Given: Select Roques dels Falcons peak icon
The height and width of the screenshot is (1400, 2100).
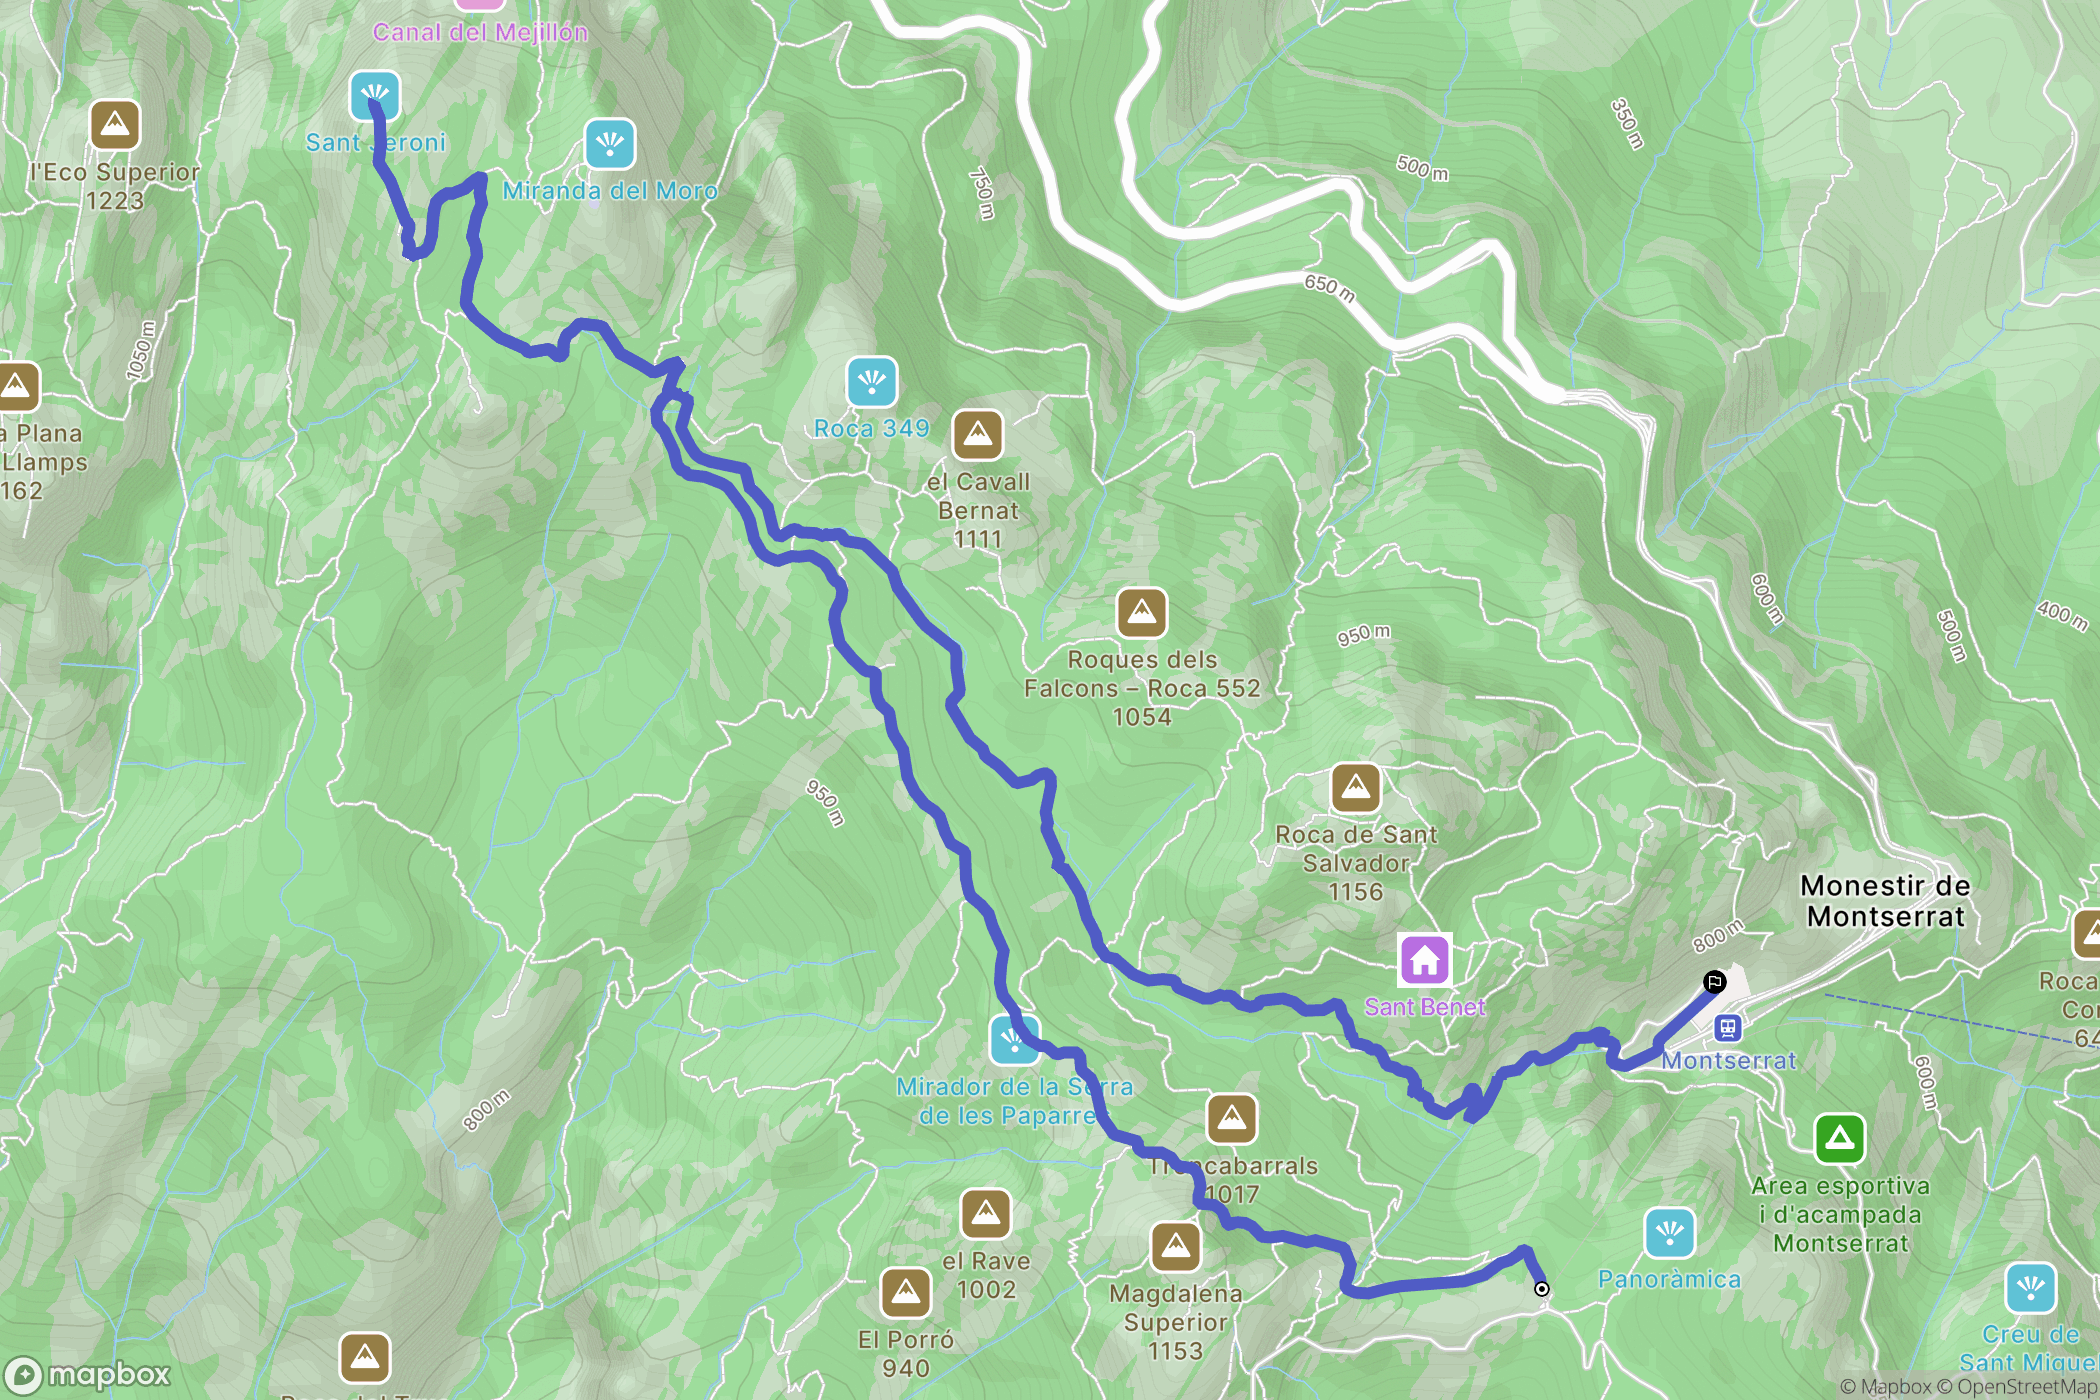Looking at the screenshot, I should coord(1142,613).
